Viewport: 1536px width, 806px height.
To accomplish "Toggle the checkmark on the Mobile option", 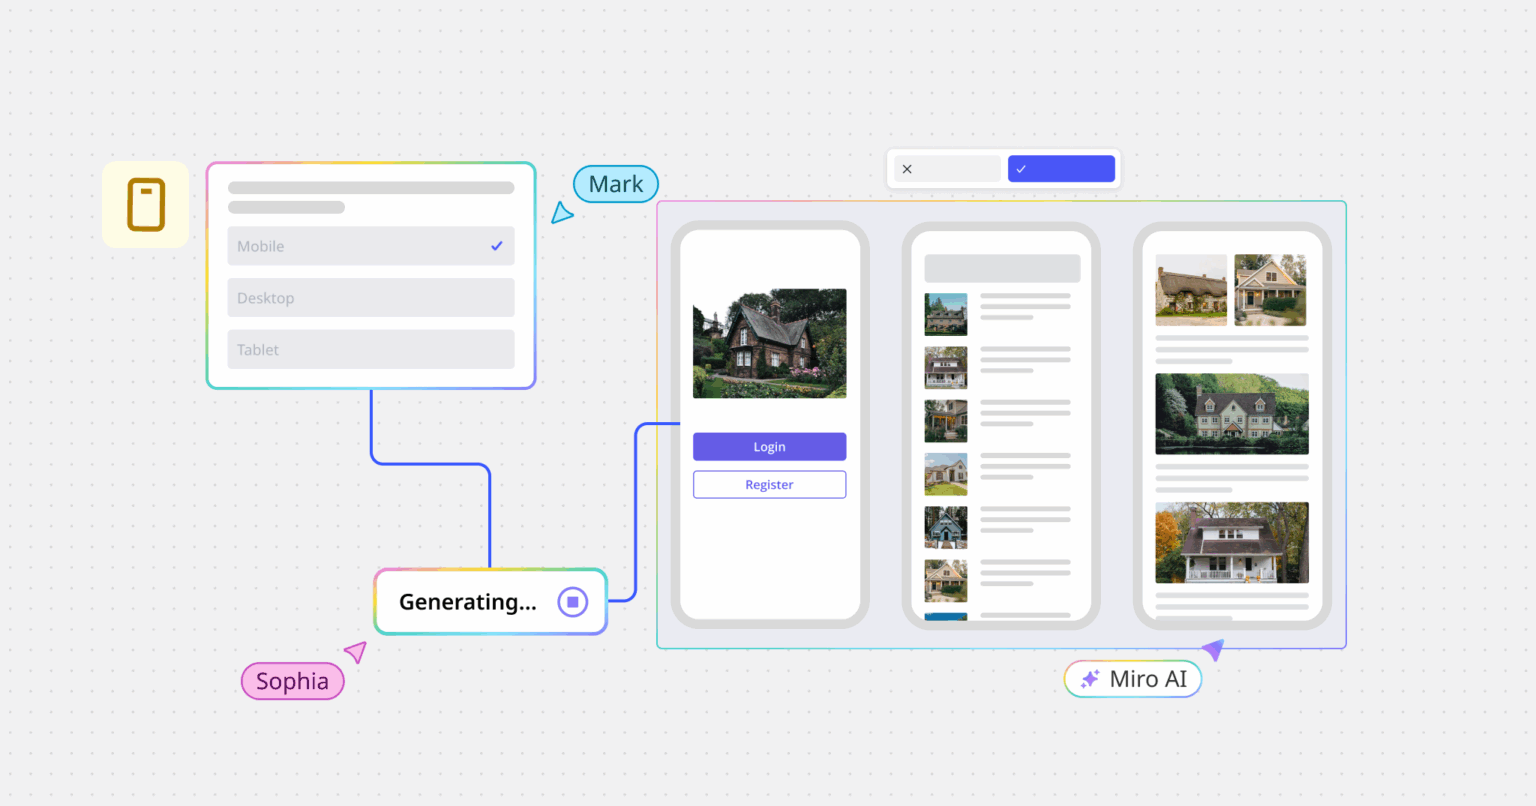I will point(497,245).
